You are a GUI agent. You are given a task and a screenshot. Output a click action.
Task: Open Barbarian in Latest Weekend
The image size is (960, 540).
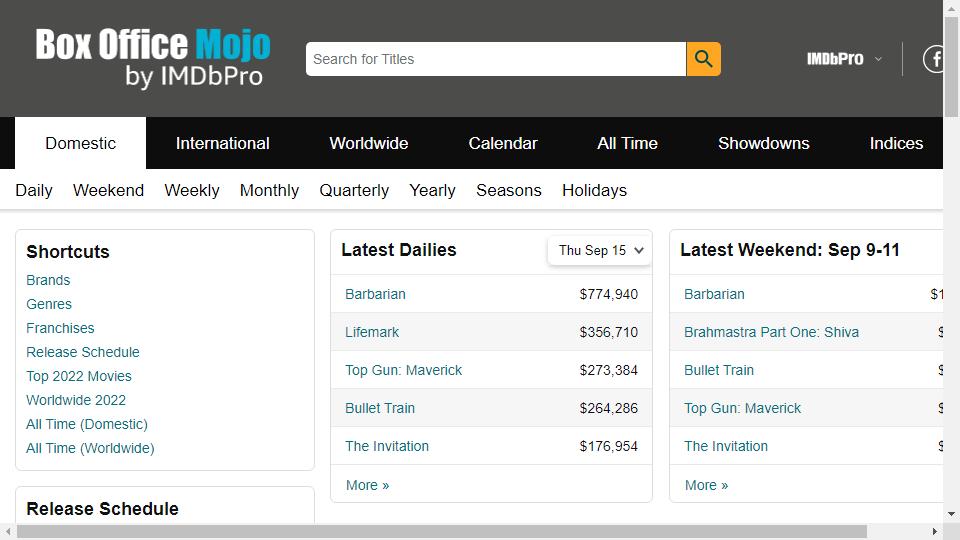714,294
